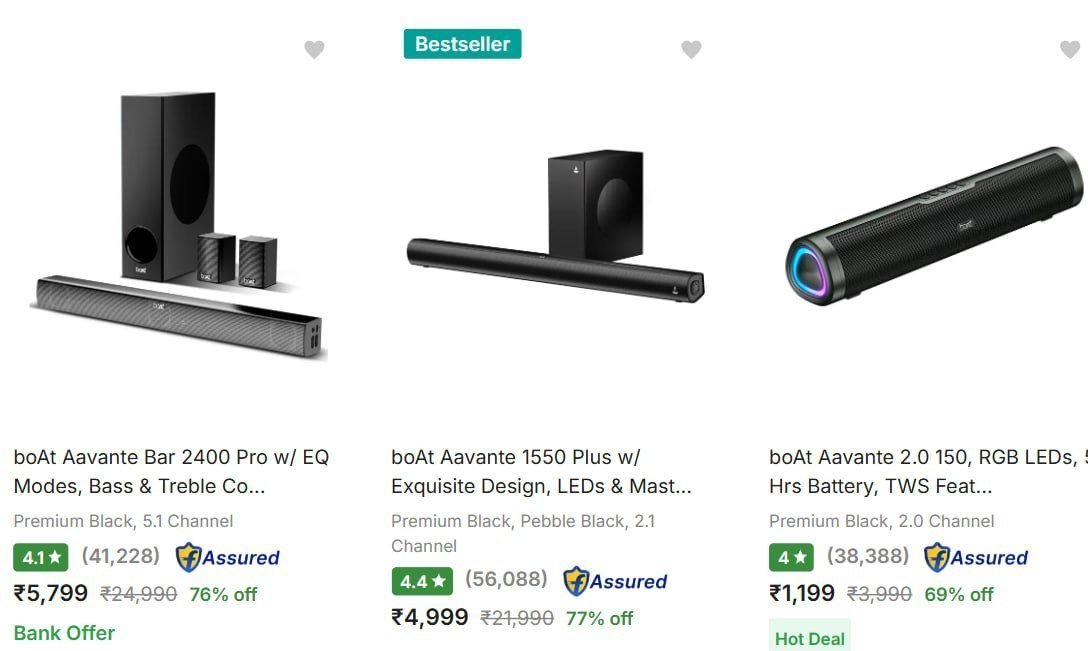Viewport: 1088px width, 651px height.
Task: Click the ₹5,799 price
Action: tap(51, 593)
